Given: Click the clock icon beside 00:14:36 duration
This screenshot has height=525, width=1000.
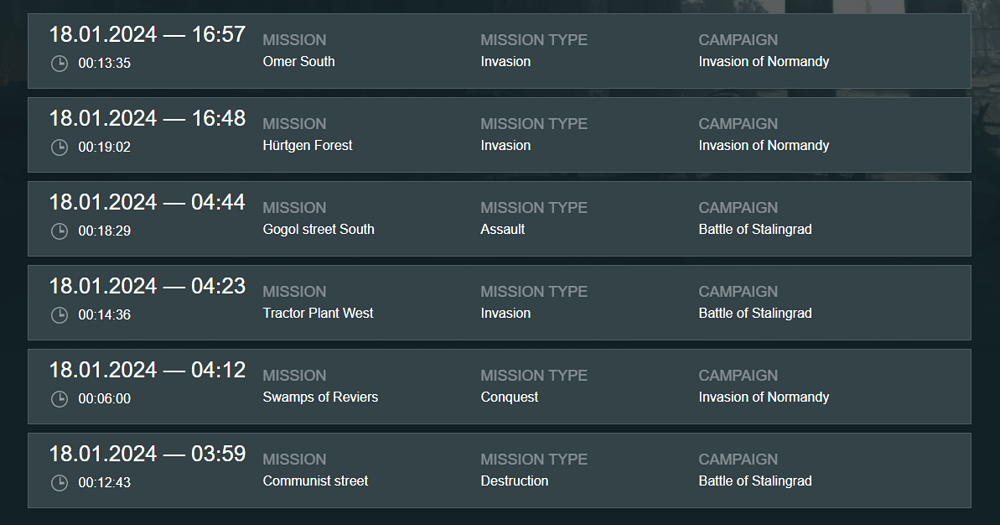Looking at the screenshot, I should click(60, 315).
